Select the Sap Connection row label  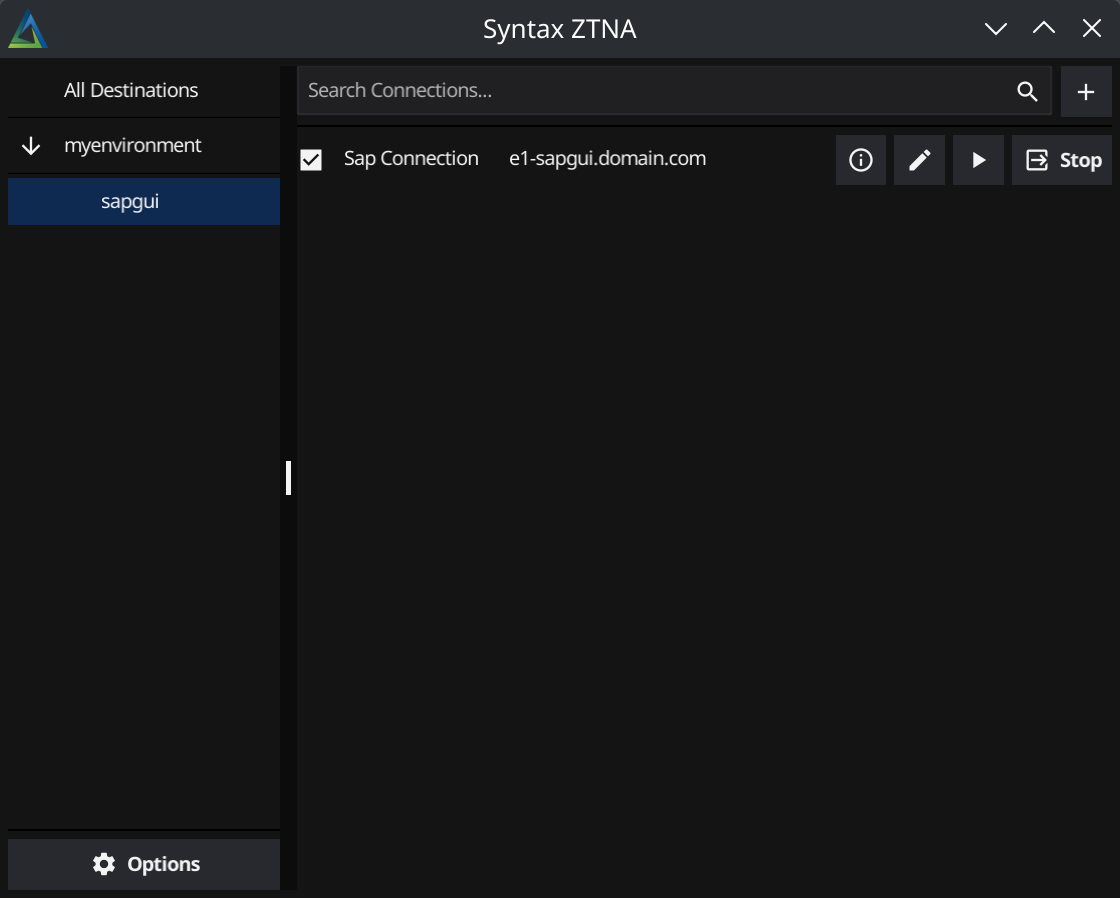click(x=411, y=158)
